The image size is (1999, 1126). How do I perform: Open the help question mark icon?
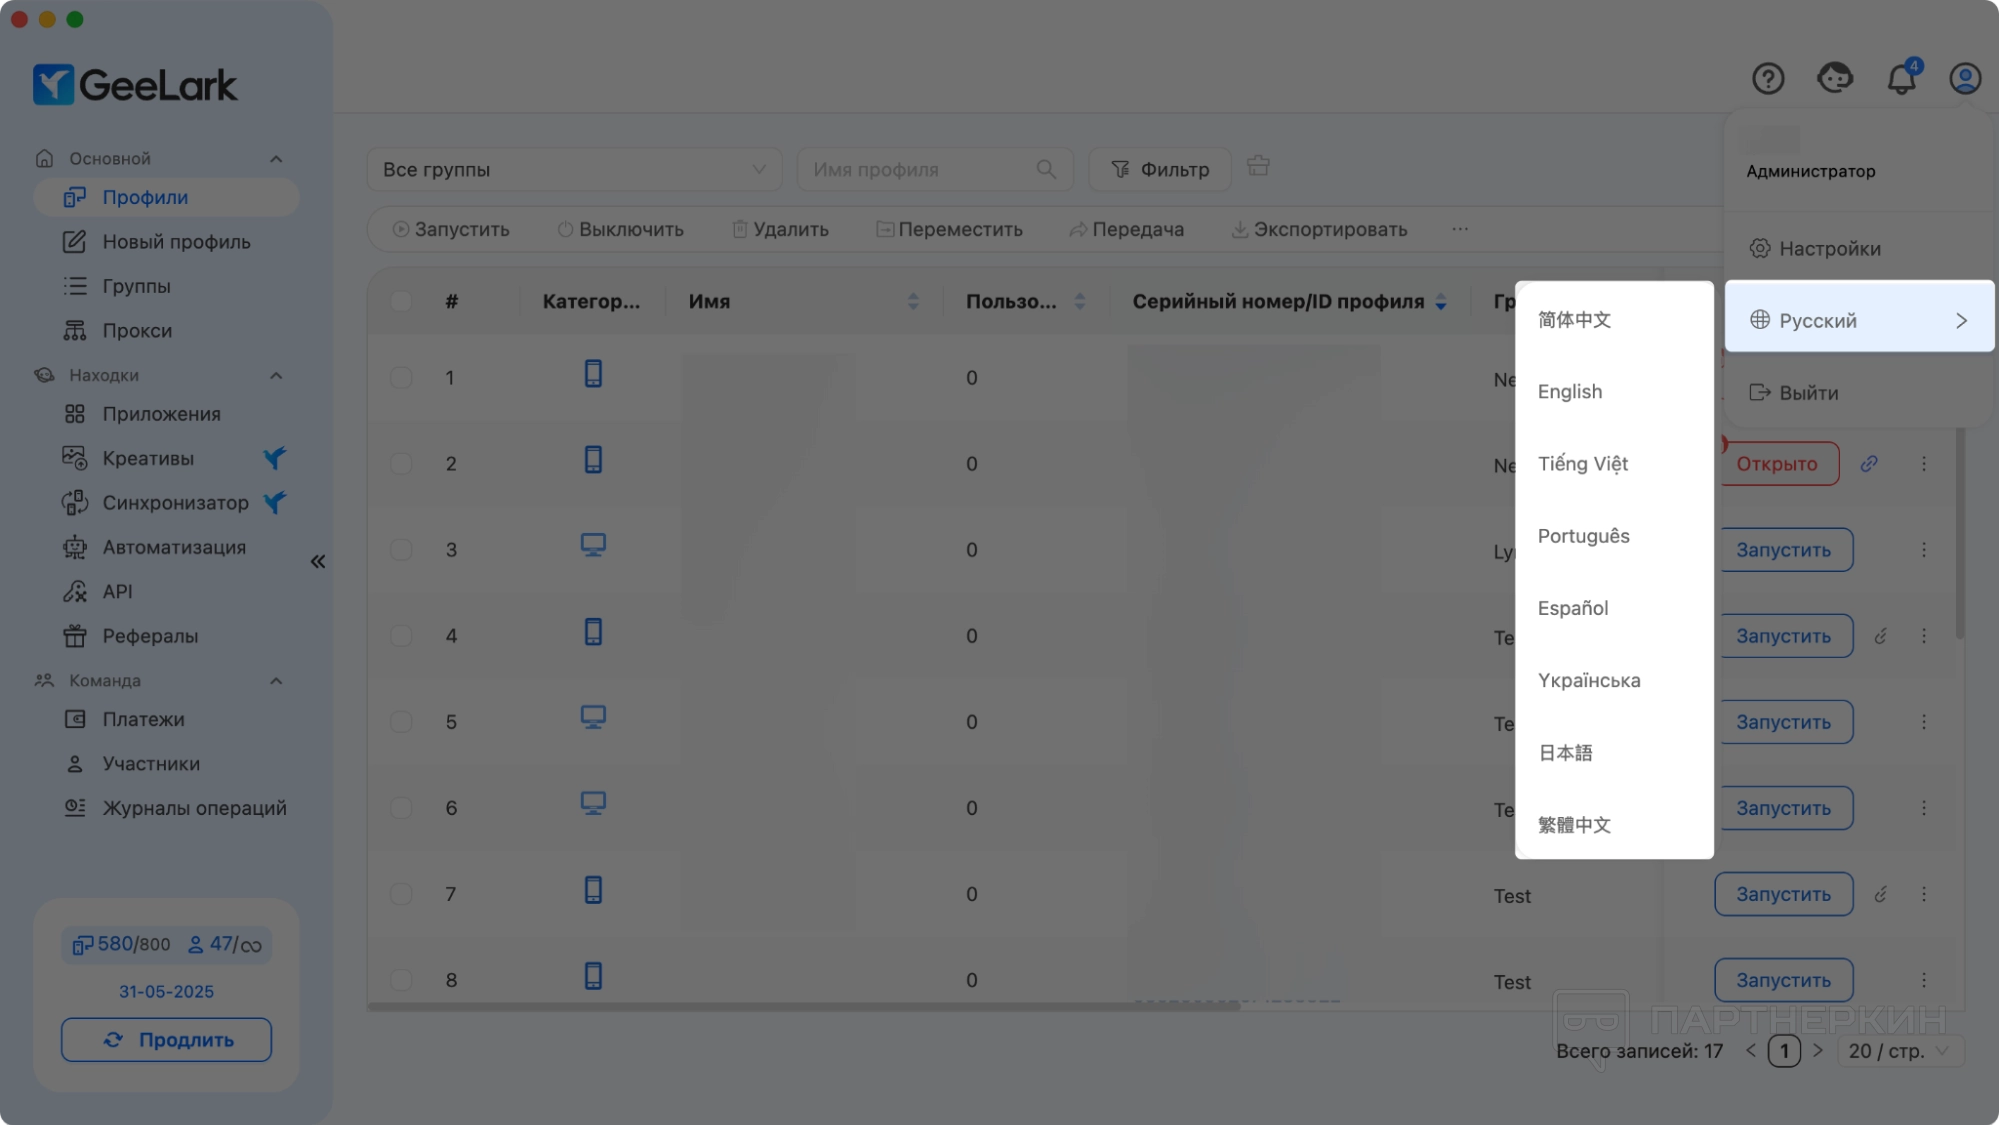(1767, 78)
